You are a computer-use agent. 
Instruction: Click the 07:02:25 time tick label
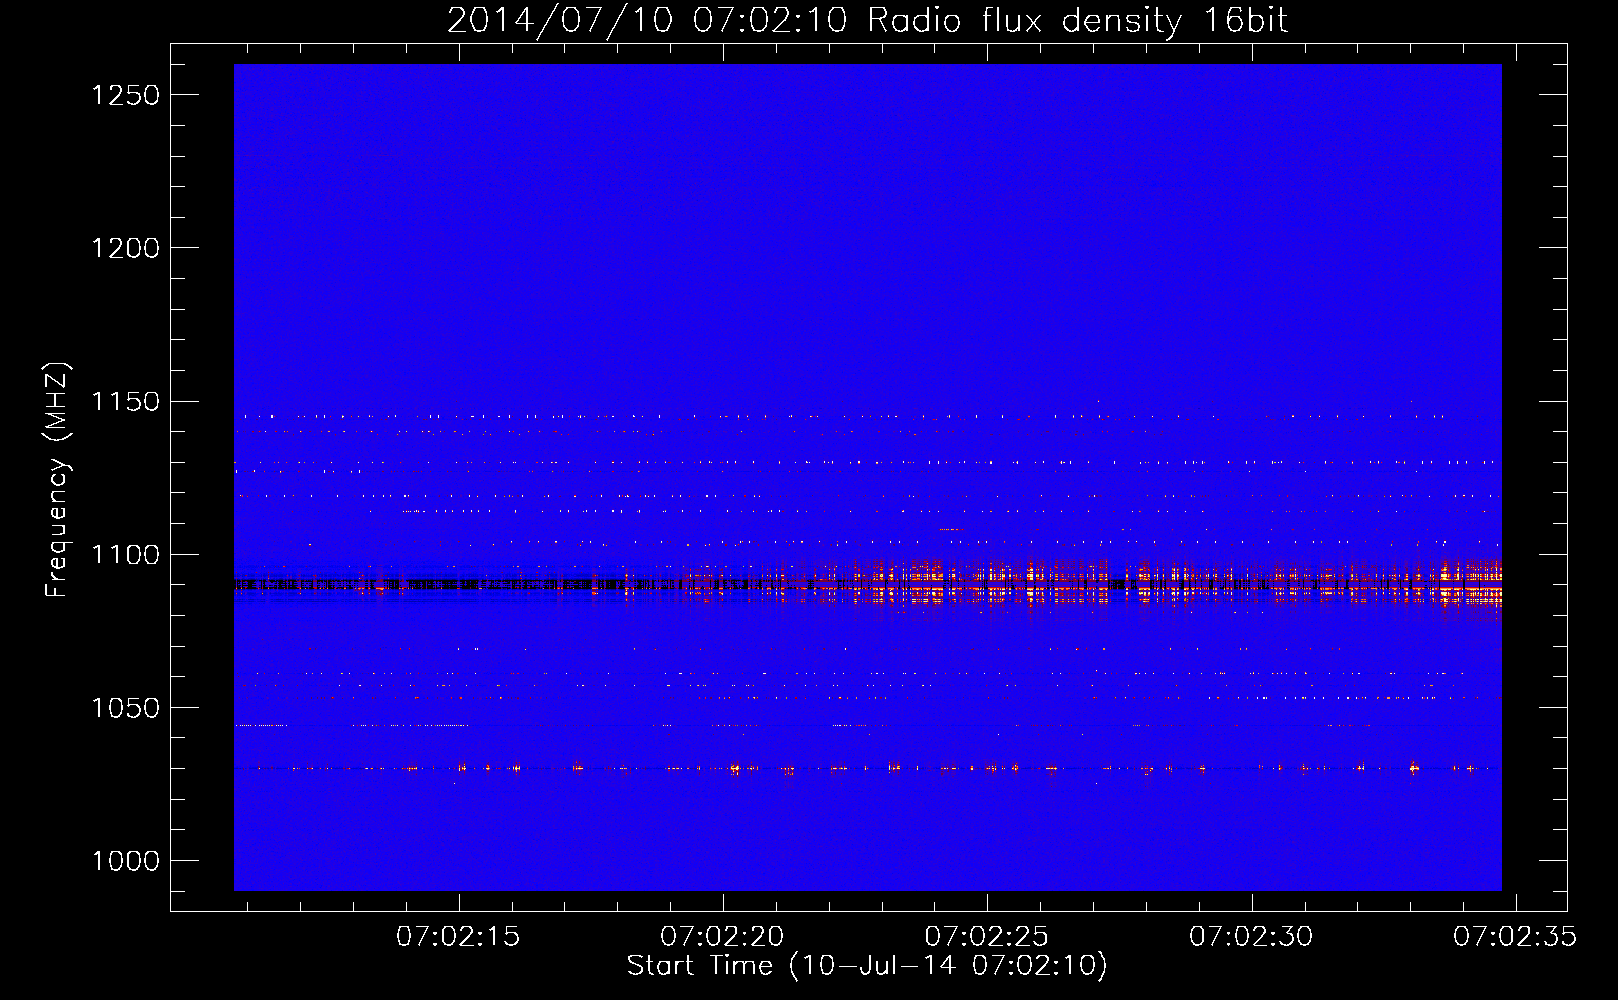(x=986, y=937)
